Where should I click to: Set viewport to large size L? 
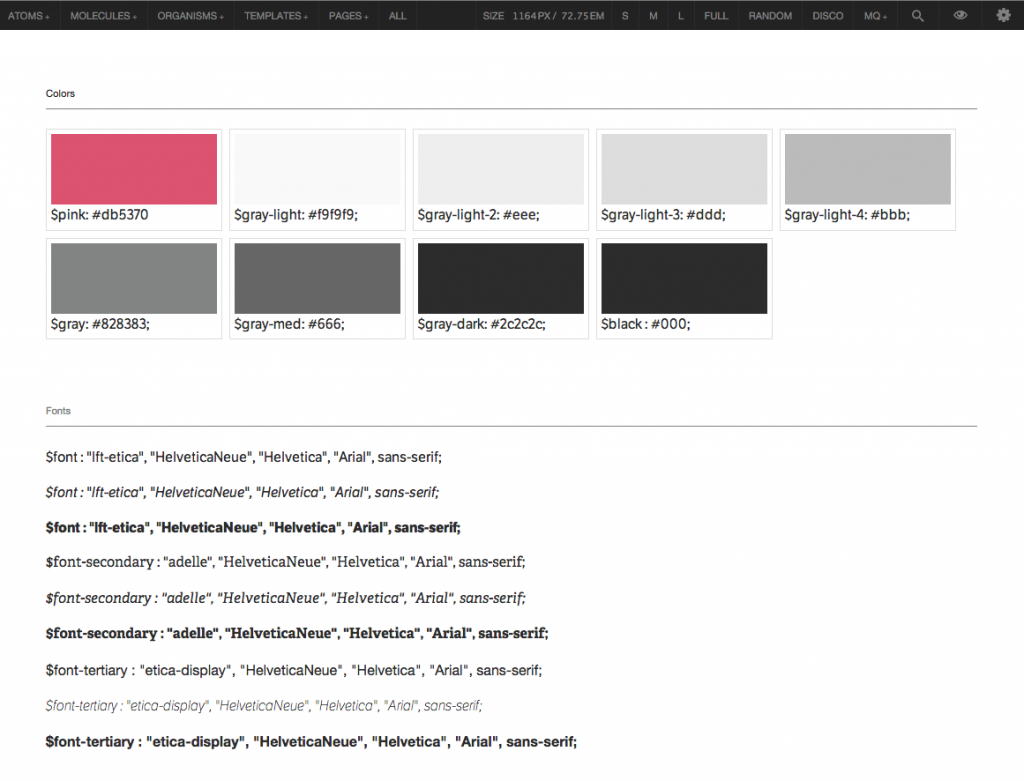coord(681,16)
